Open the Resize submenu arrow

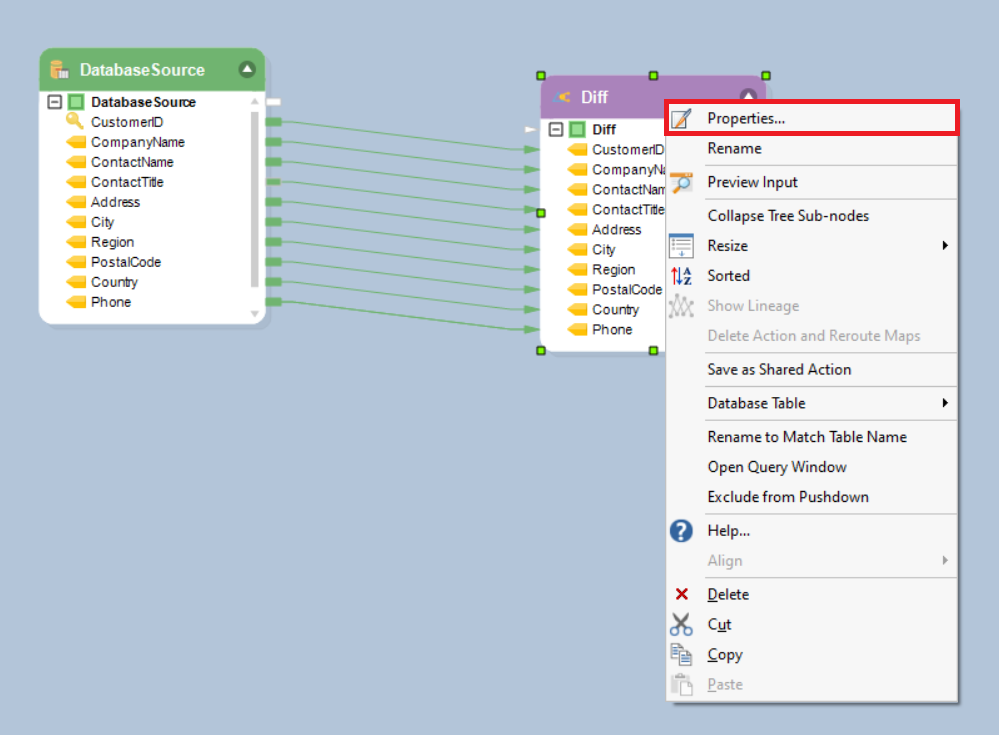click(x=944, y=246)
